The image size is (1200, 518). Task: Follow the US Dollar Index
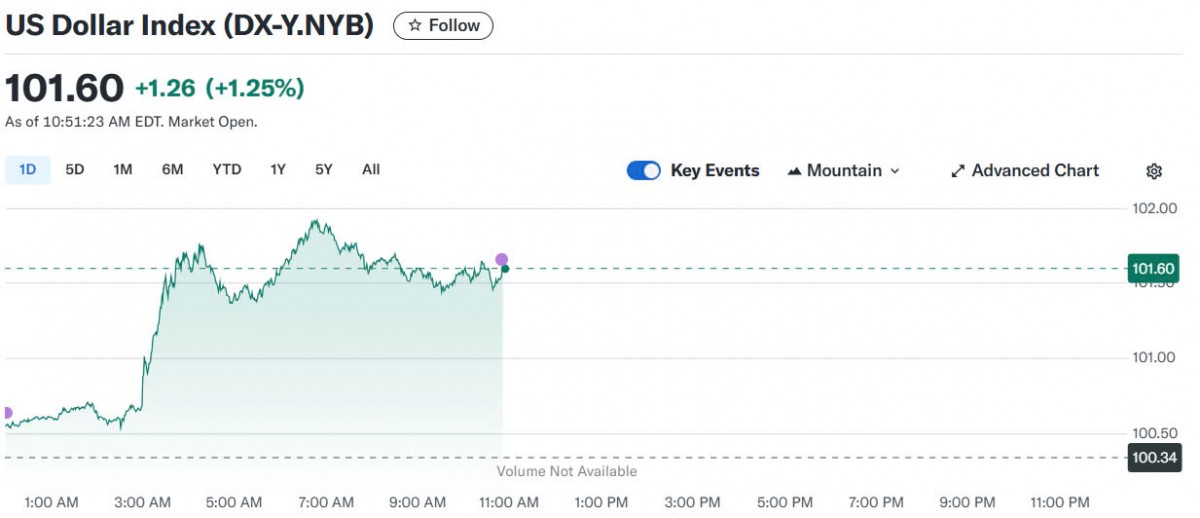[x=443, y=26]
